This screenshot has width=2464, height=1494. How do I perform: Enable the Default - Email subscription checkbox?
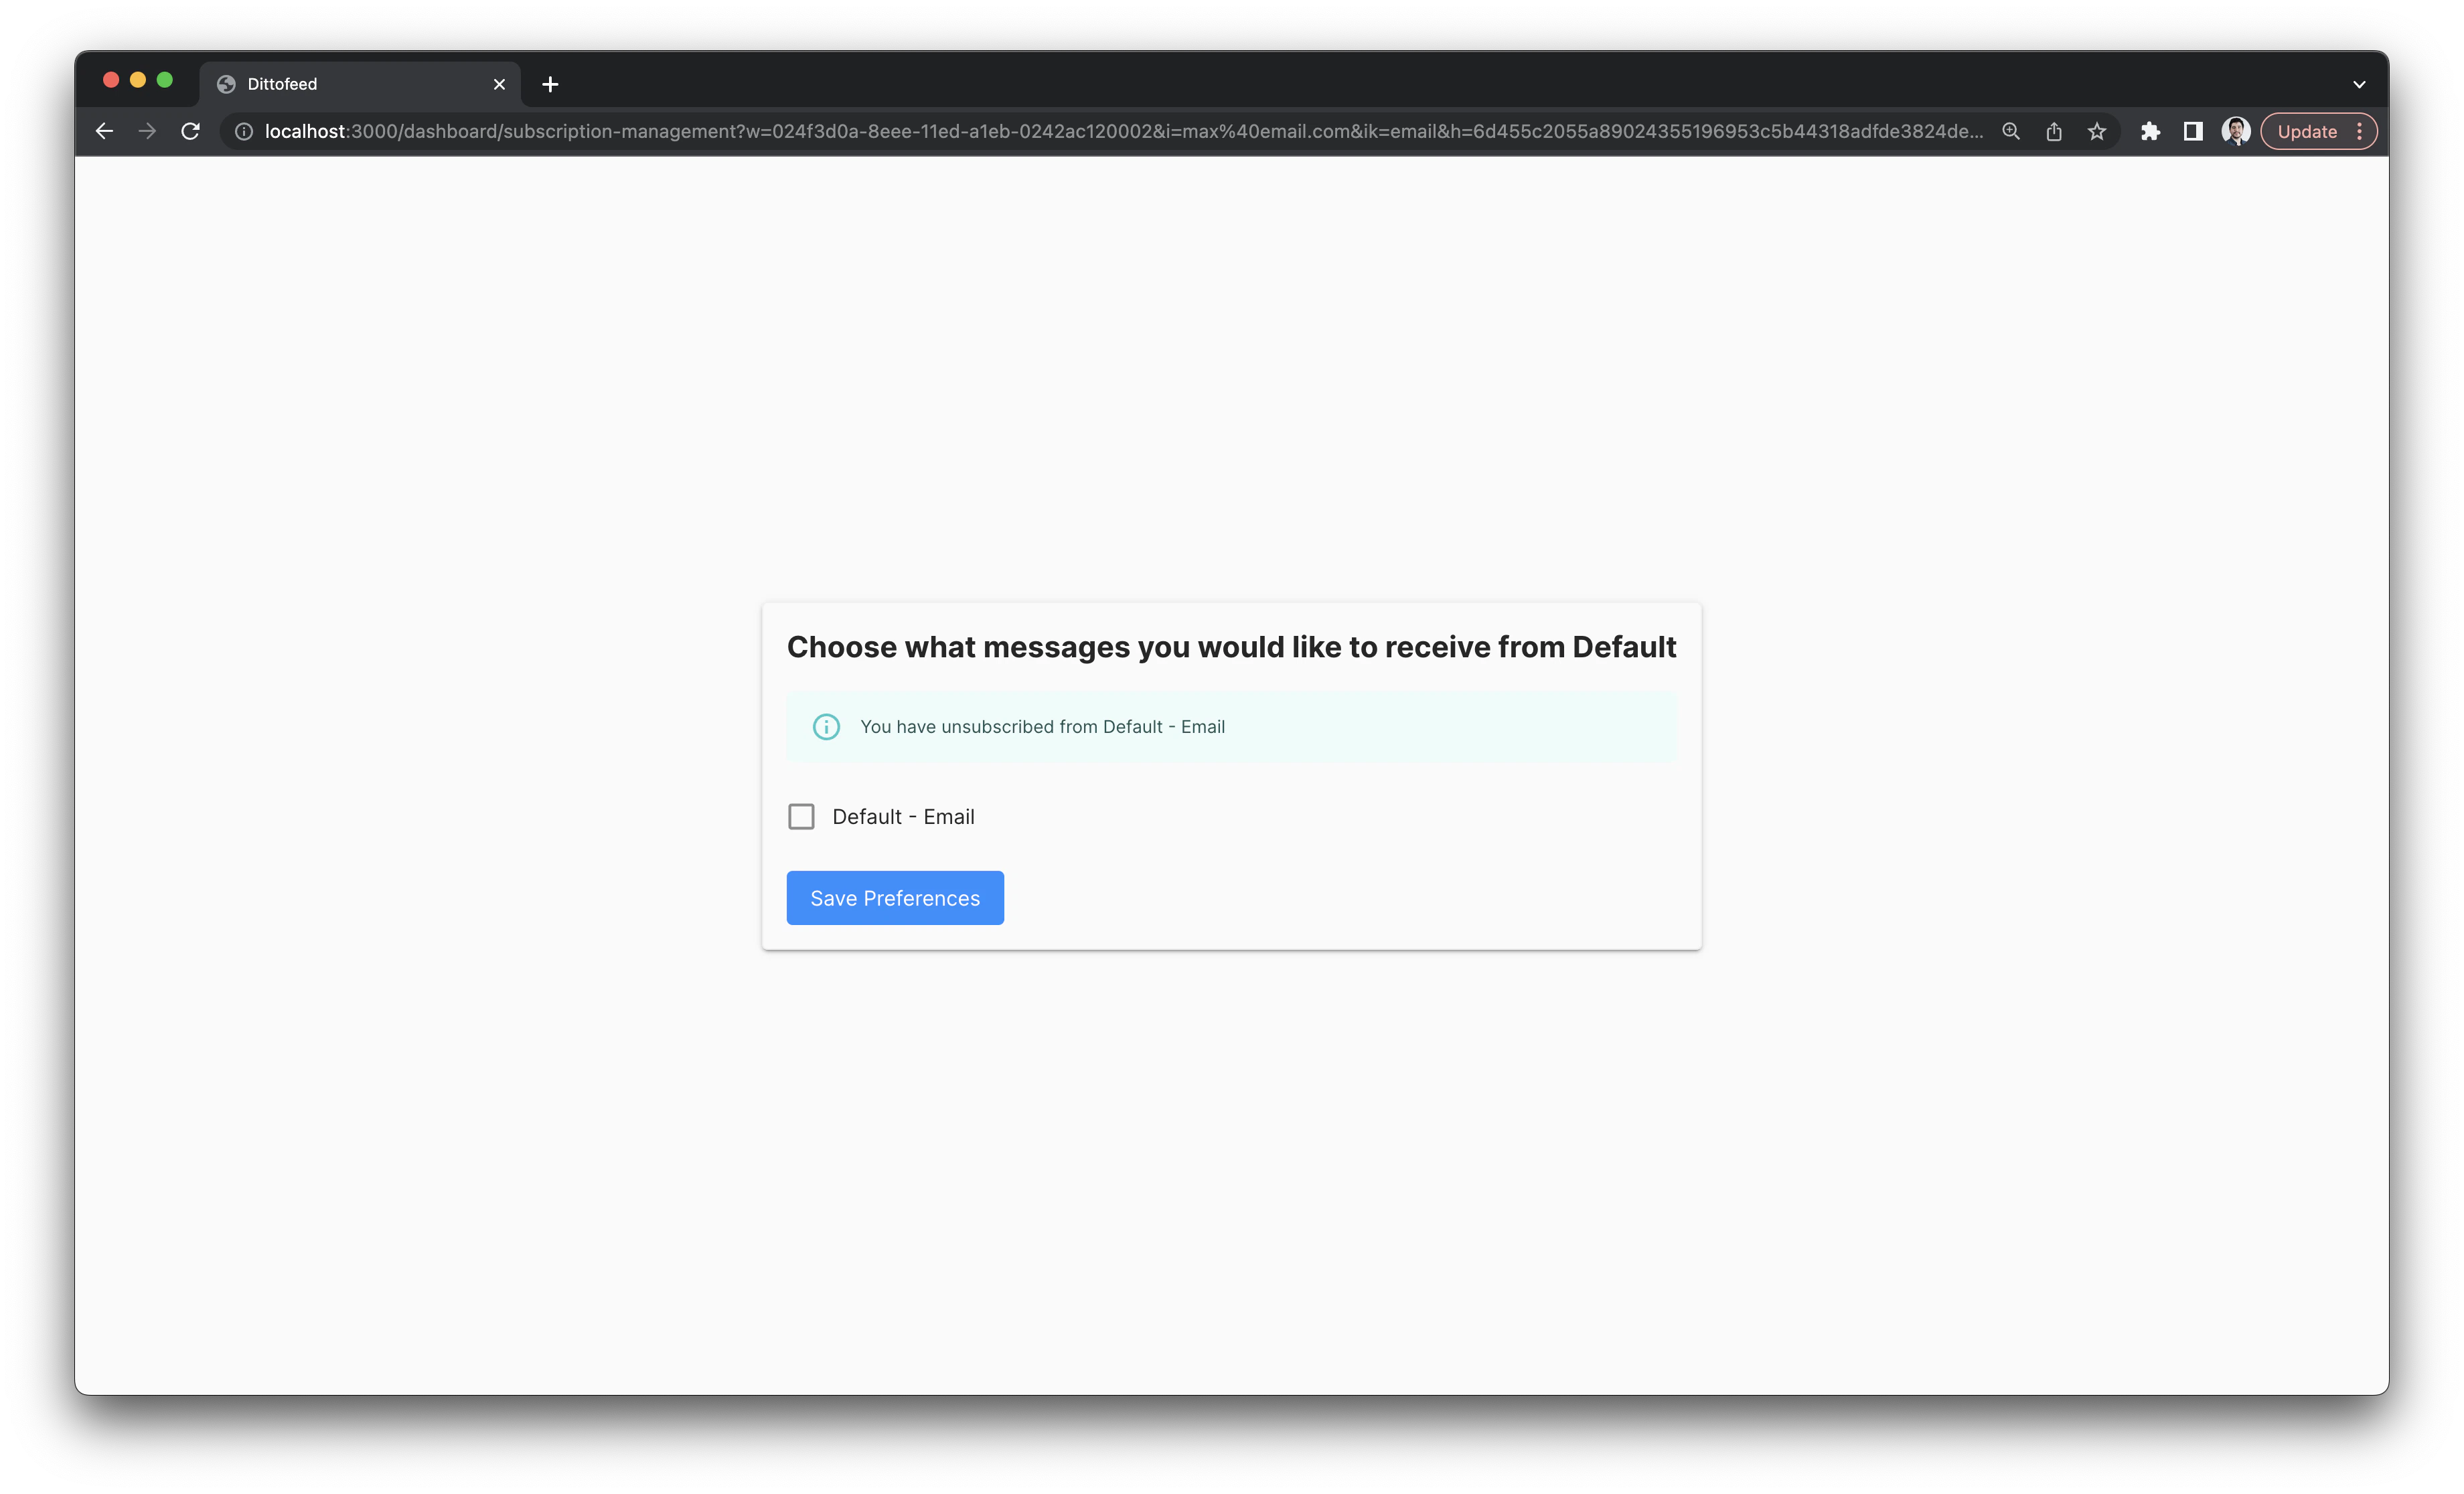(x=801, y=816)
